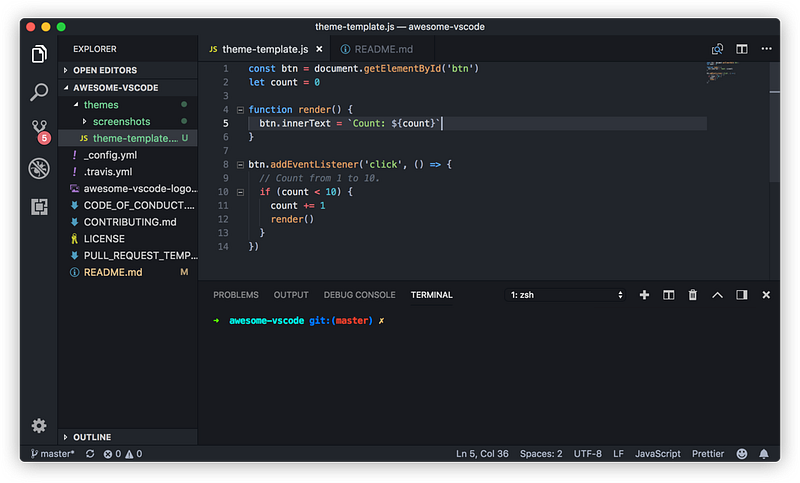Open the LICENSE file in explorer
The width and height of the screenshot is (800, 483).
pos(104,239)
